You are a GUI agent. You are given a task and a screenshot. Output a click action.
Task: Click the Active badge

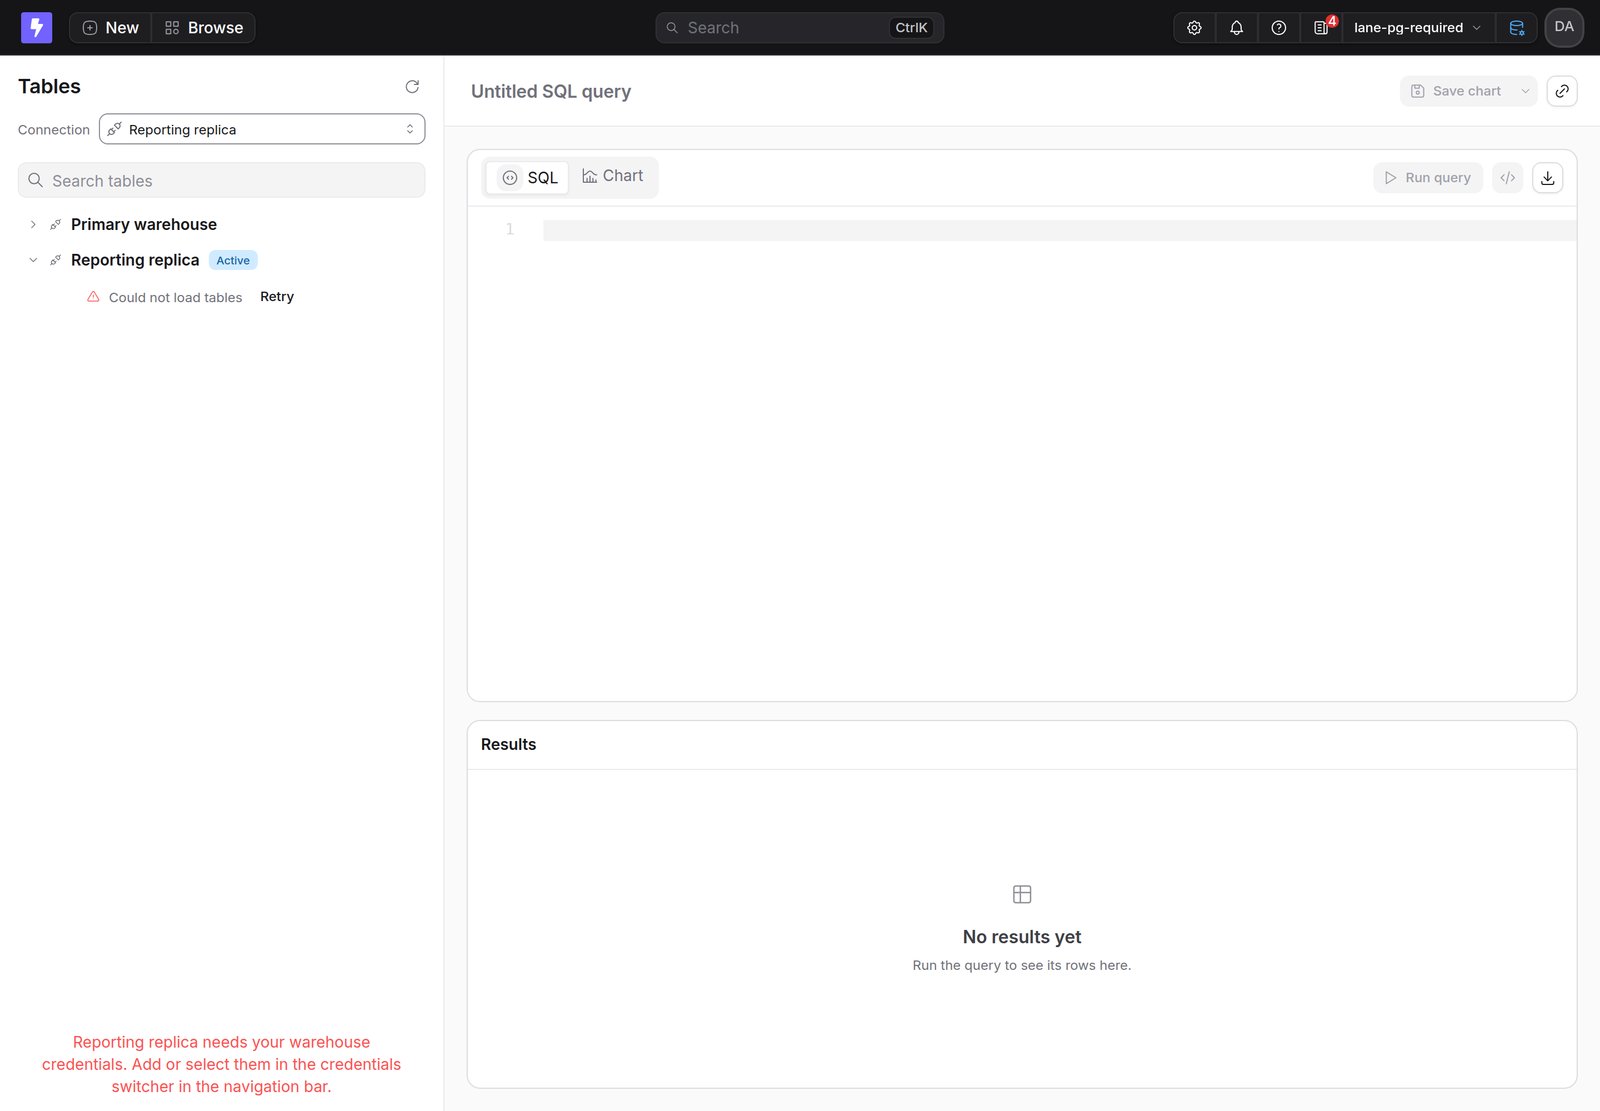click(x=233, y=260)
